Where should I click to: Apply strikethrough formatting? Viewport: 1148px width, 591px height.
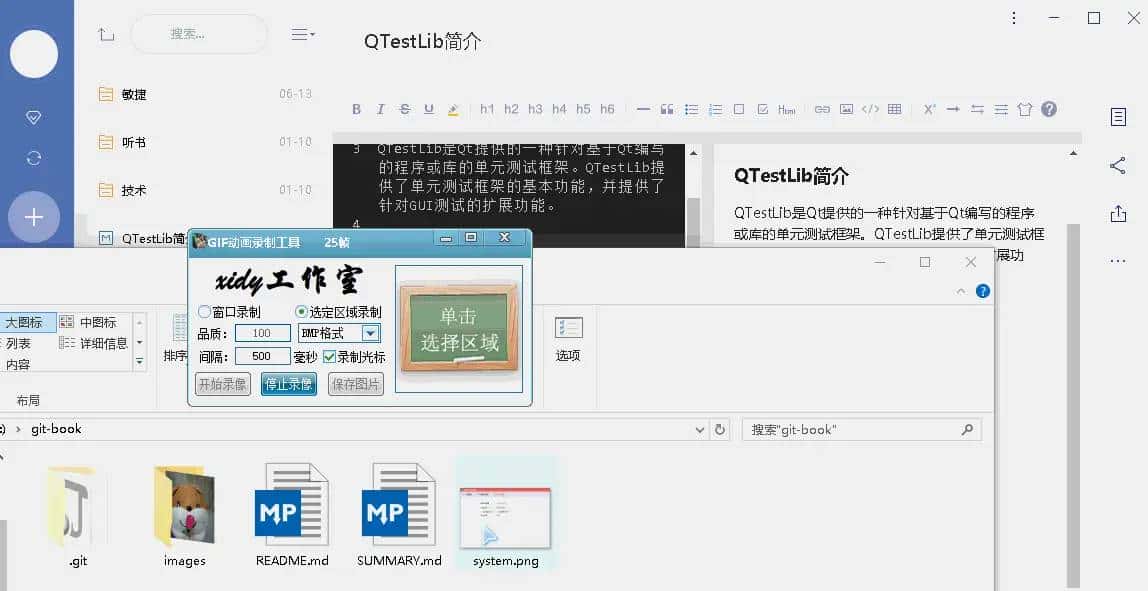pos(404,109)
